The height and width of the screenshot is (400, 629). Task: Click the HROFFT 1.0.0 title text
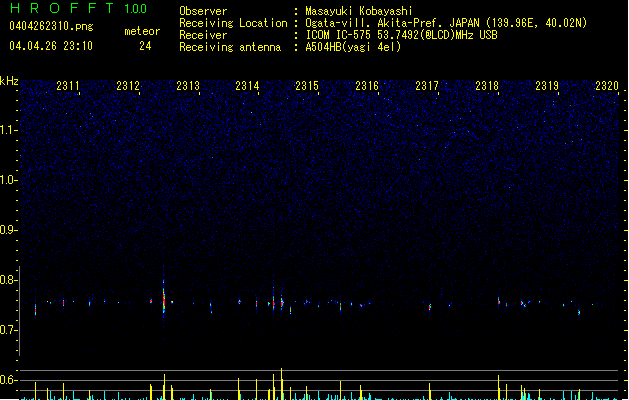(x=78, y=8)
